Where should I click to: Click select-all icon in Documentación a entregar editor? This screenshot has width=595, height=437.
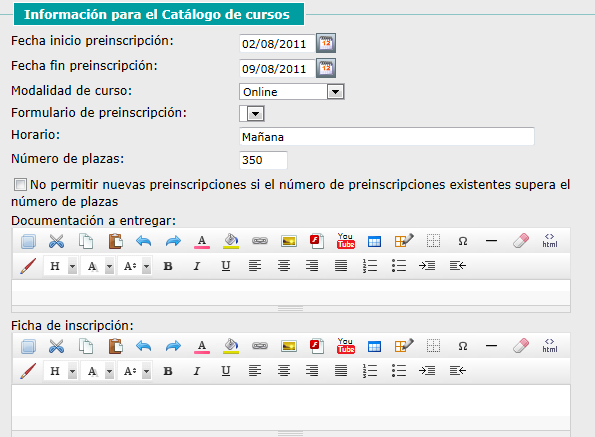click(x=28, y=241)
